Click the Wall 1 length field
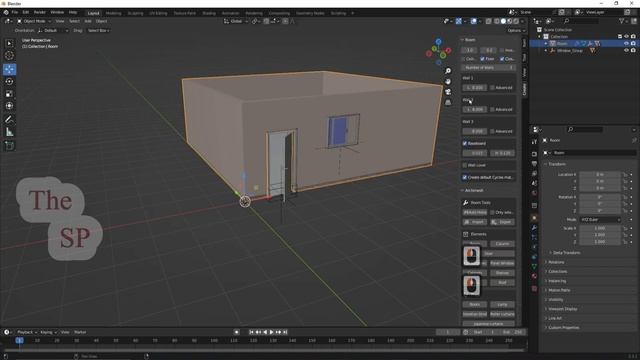The image size is (640, 360). 475,88
